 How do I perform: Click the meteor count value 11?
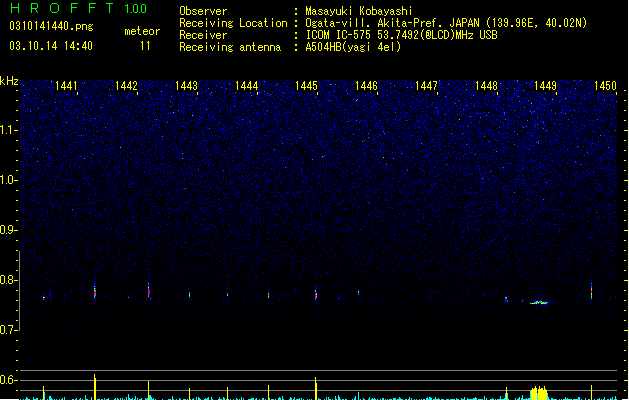coord(145,46)
